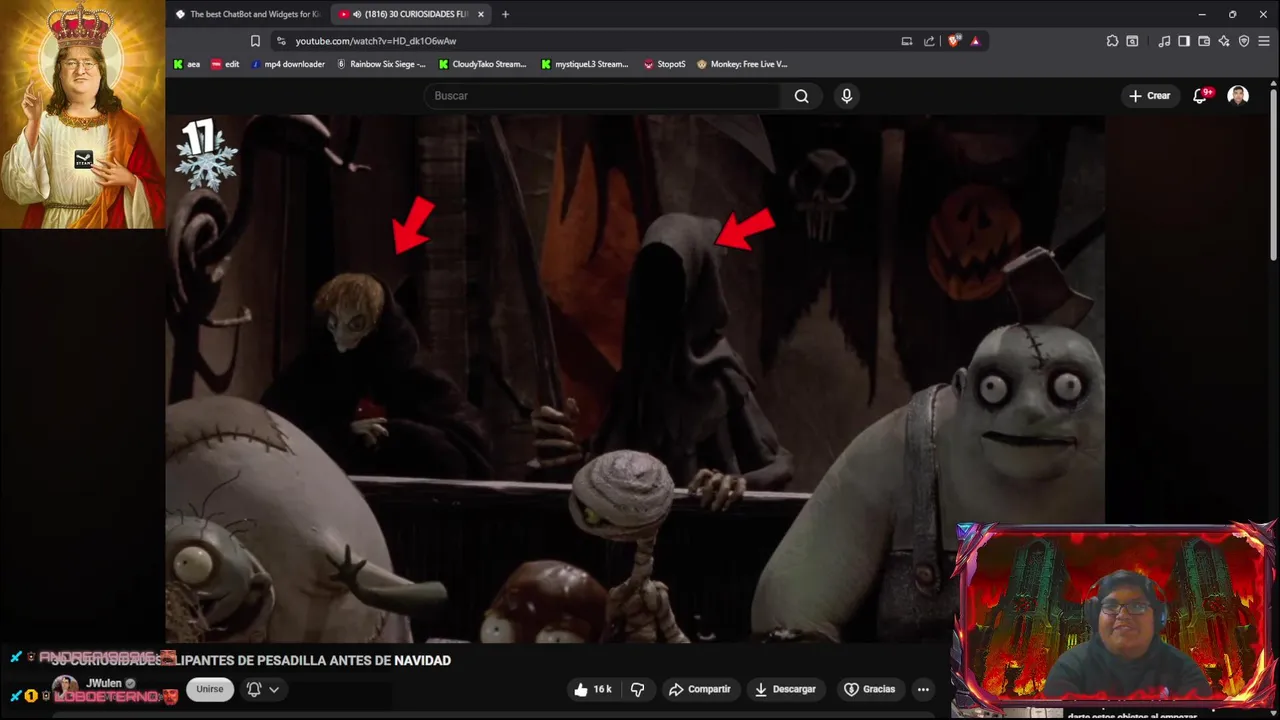Open the 'Monkey: Free Live V...' bookmark
This screenshot has height=720, width=1280.
coord(742,64)
